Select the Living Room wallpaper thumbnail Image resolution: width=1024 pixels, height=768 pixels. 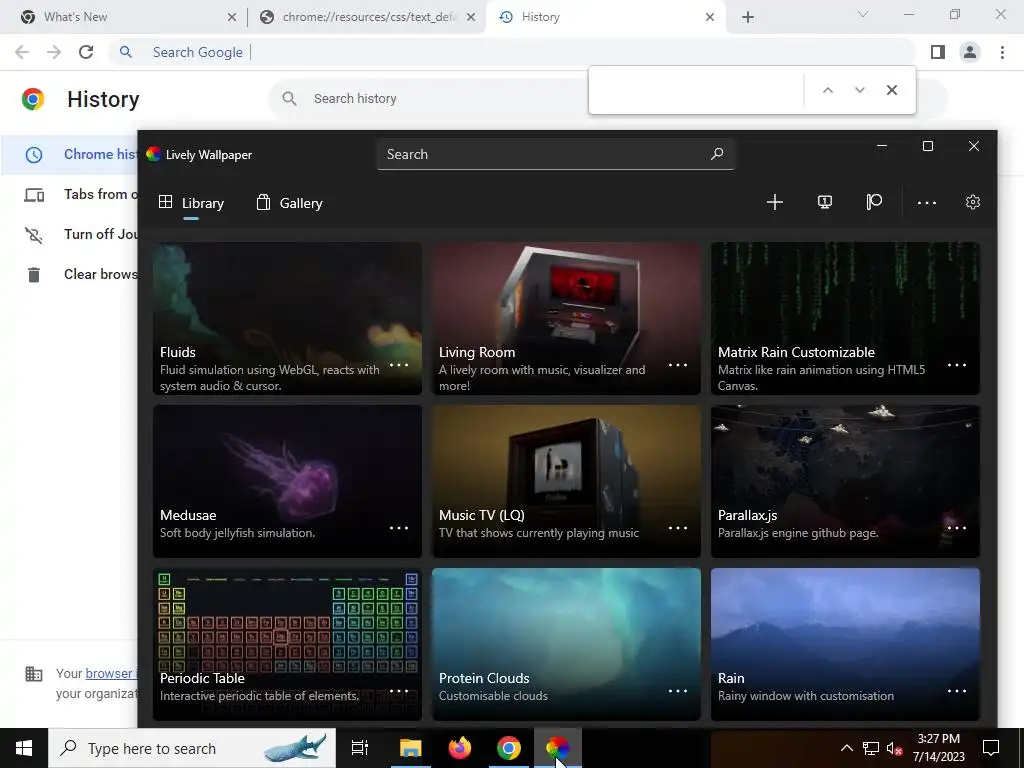(x=566, y=318)
